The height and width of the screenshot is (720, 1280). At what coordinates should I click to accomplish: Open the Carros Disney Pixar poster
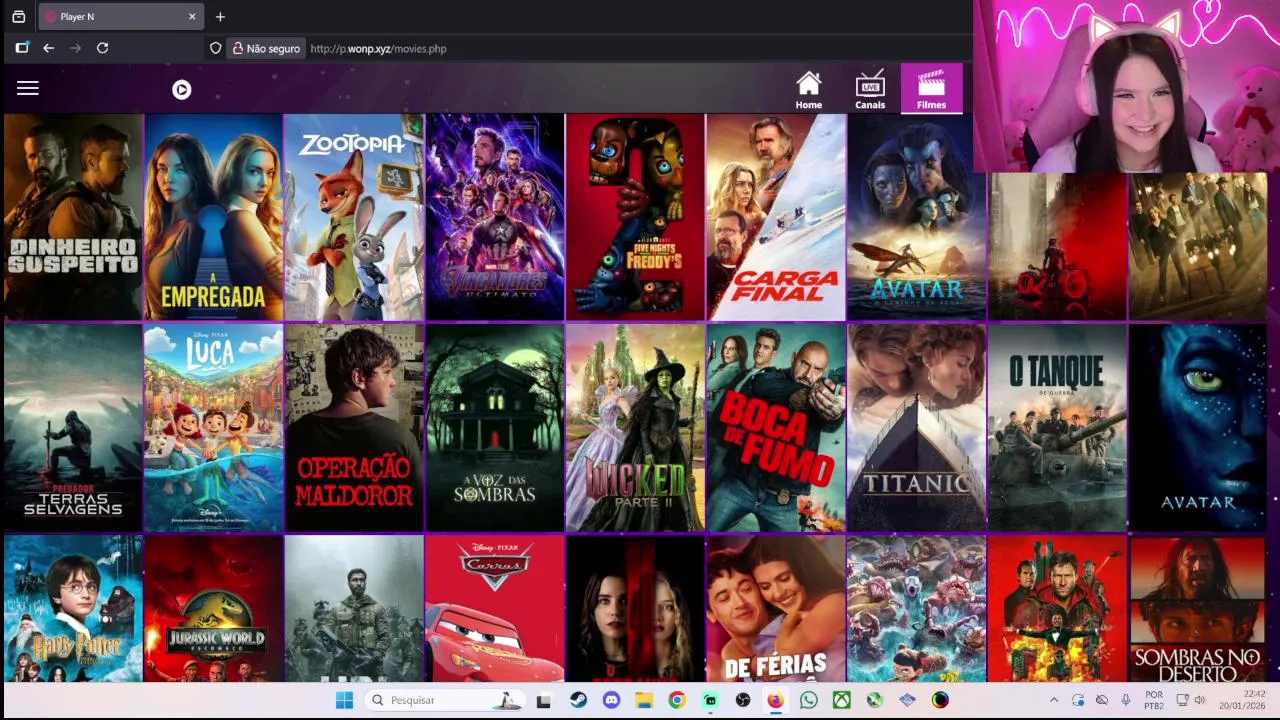coord(495,608)
